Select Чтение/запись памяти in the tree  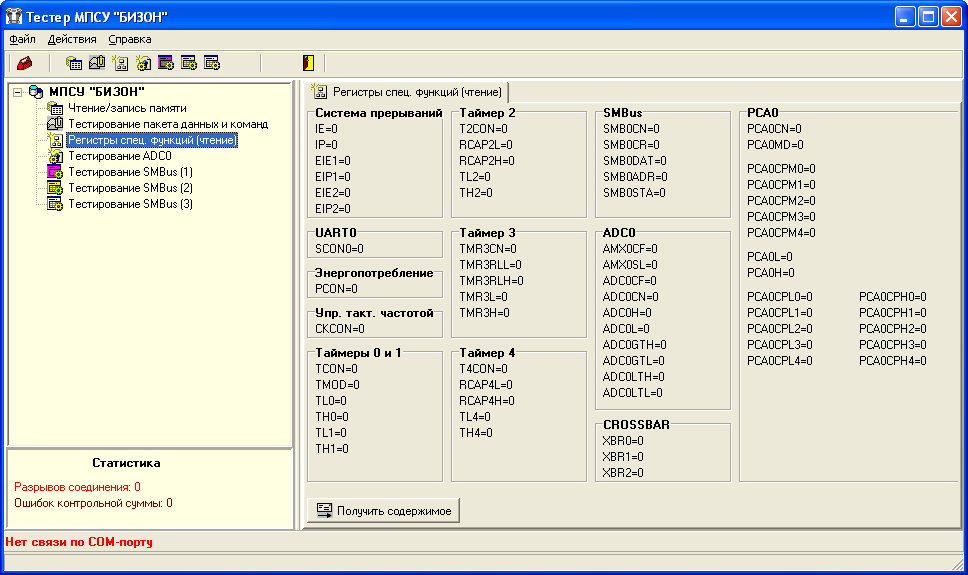[126, 108]
